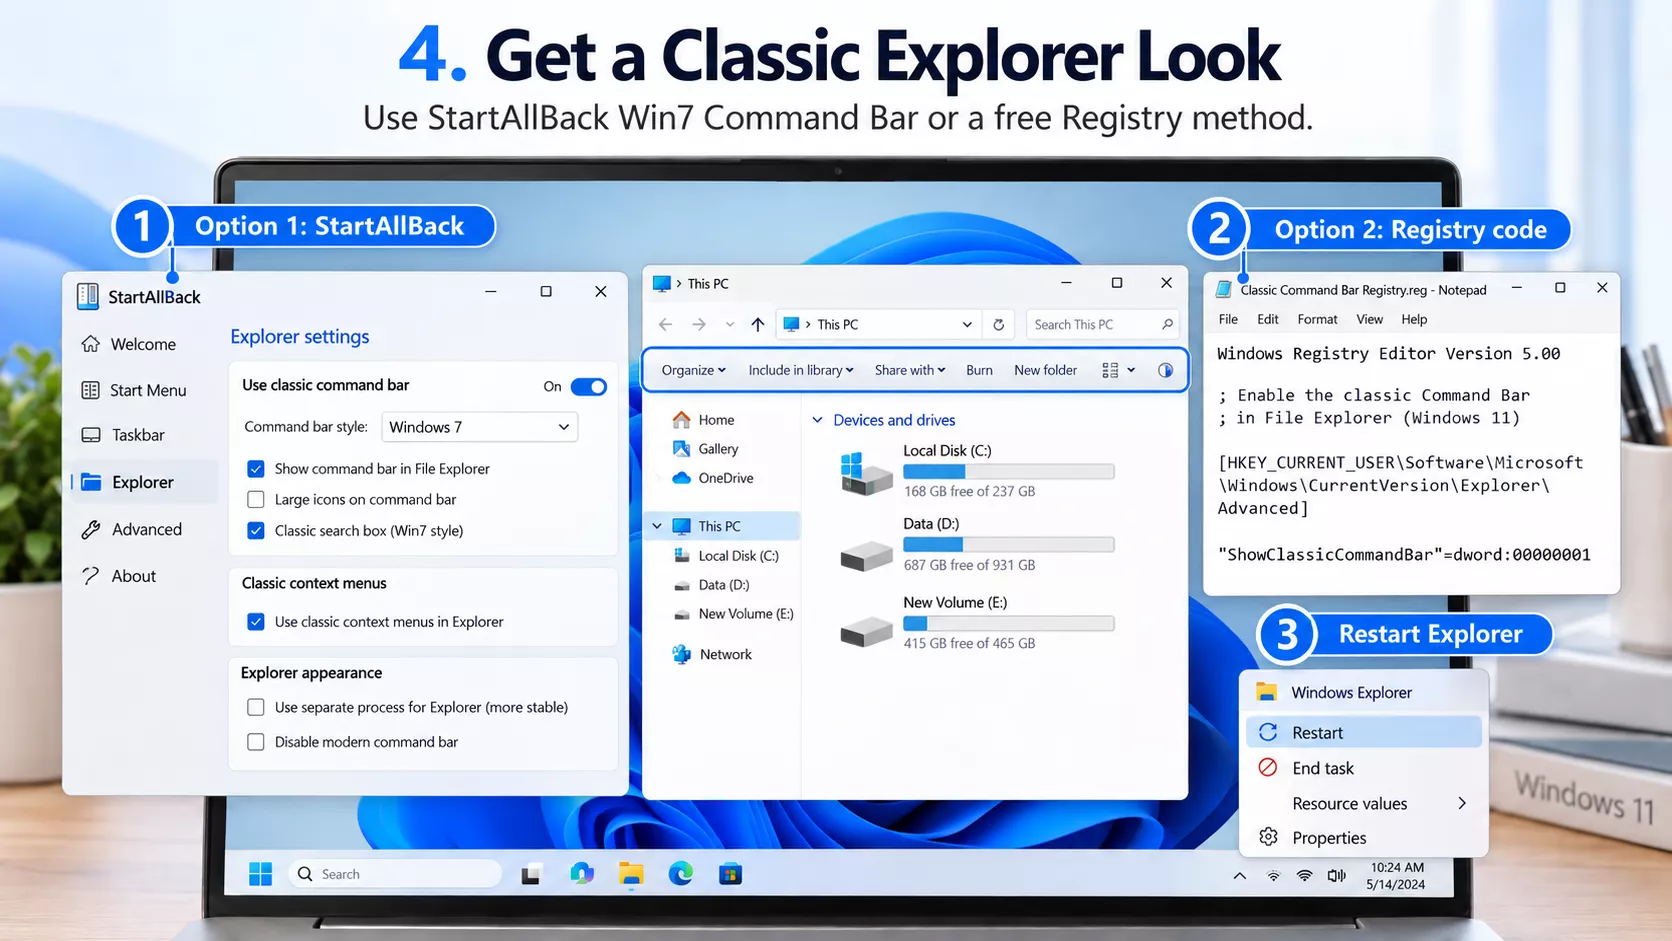Open the Organize dropdown menu
Image resolution: width=1672 pixels, height=941 pixels.
click(694, 370)
